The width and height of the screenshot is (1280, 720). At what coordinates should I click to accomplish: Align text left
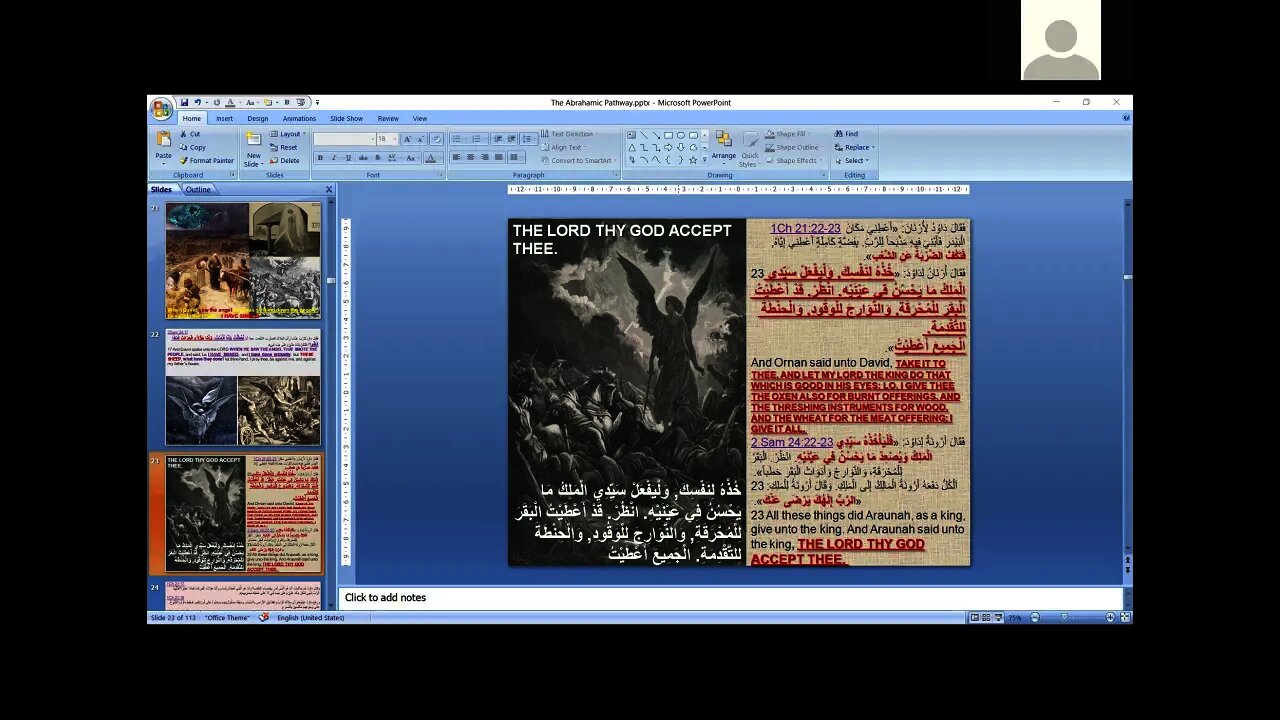click(x=457, y=157)
